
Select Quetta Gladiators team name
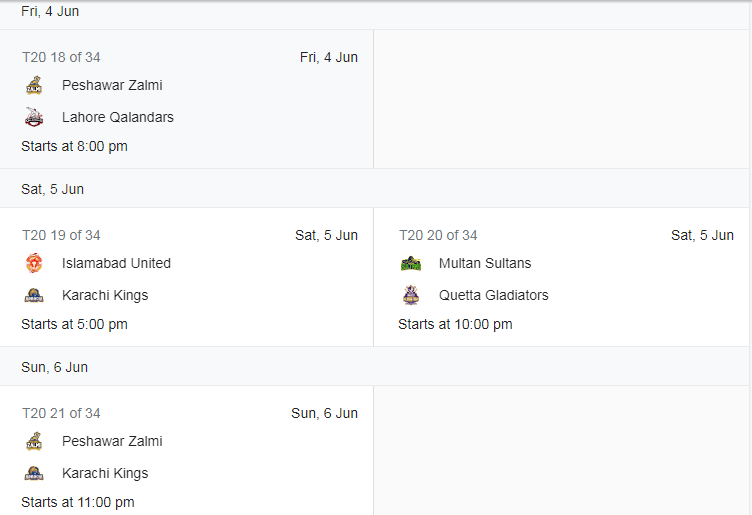point(494,295)
